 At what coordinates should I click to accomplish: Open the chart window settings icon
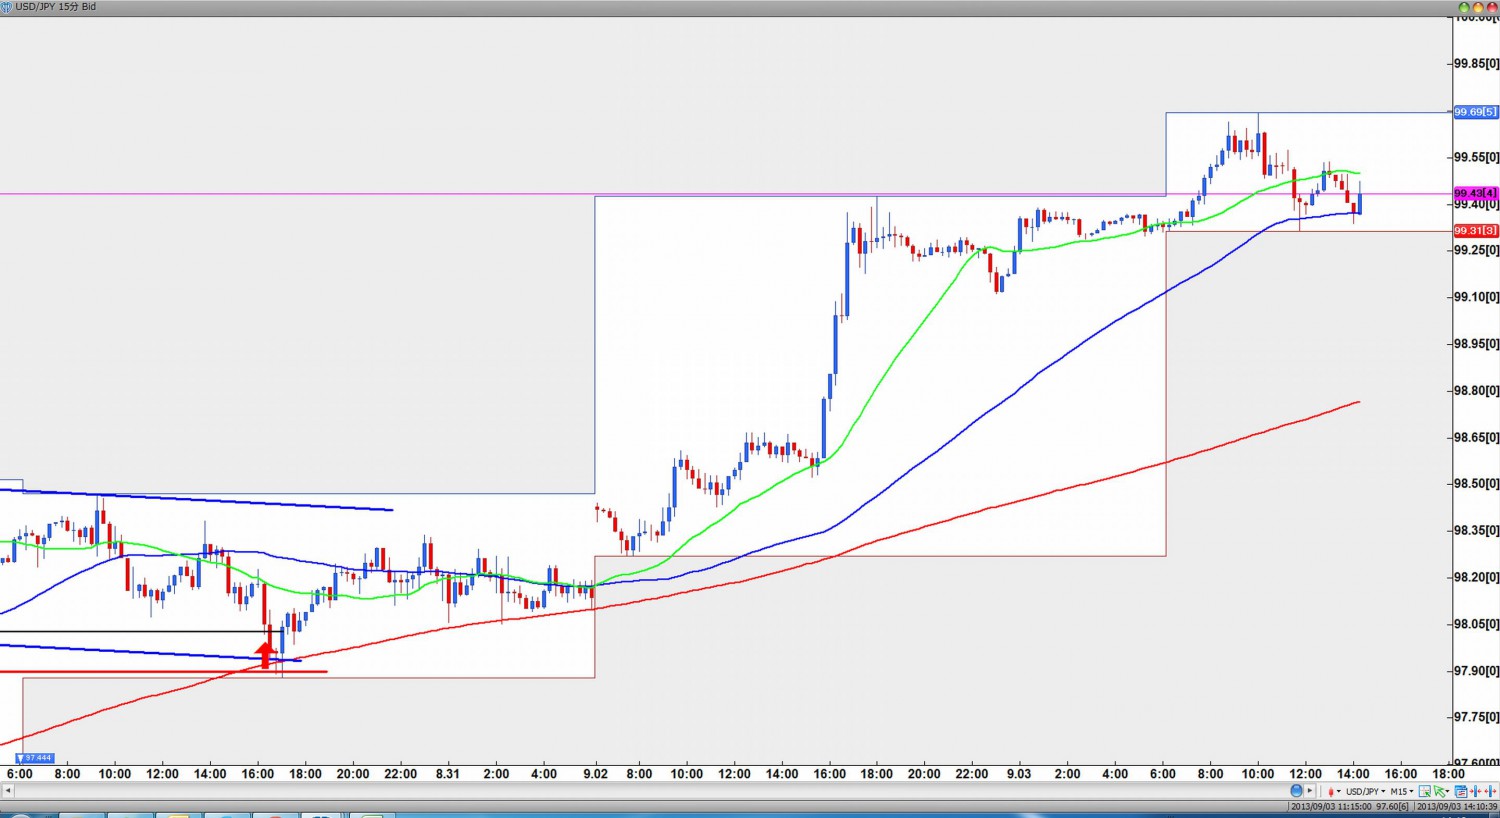[1460, 791]
